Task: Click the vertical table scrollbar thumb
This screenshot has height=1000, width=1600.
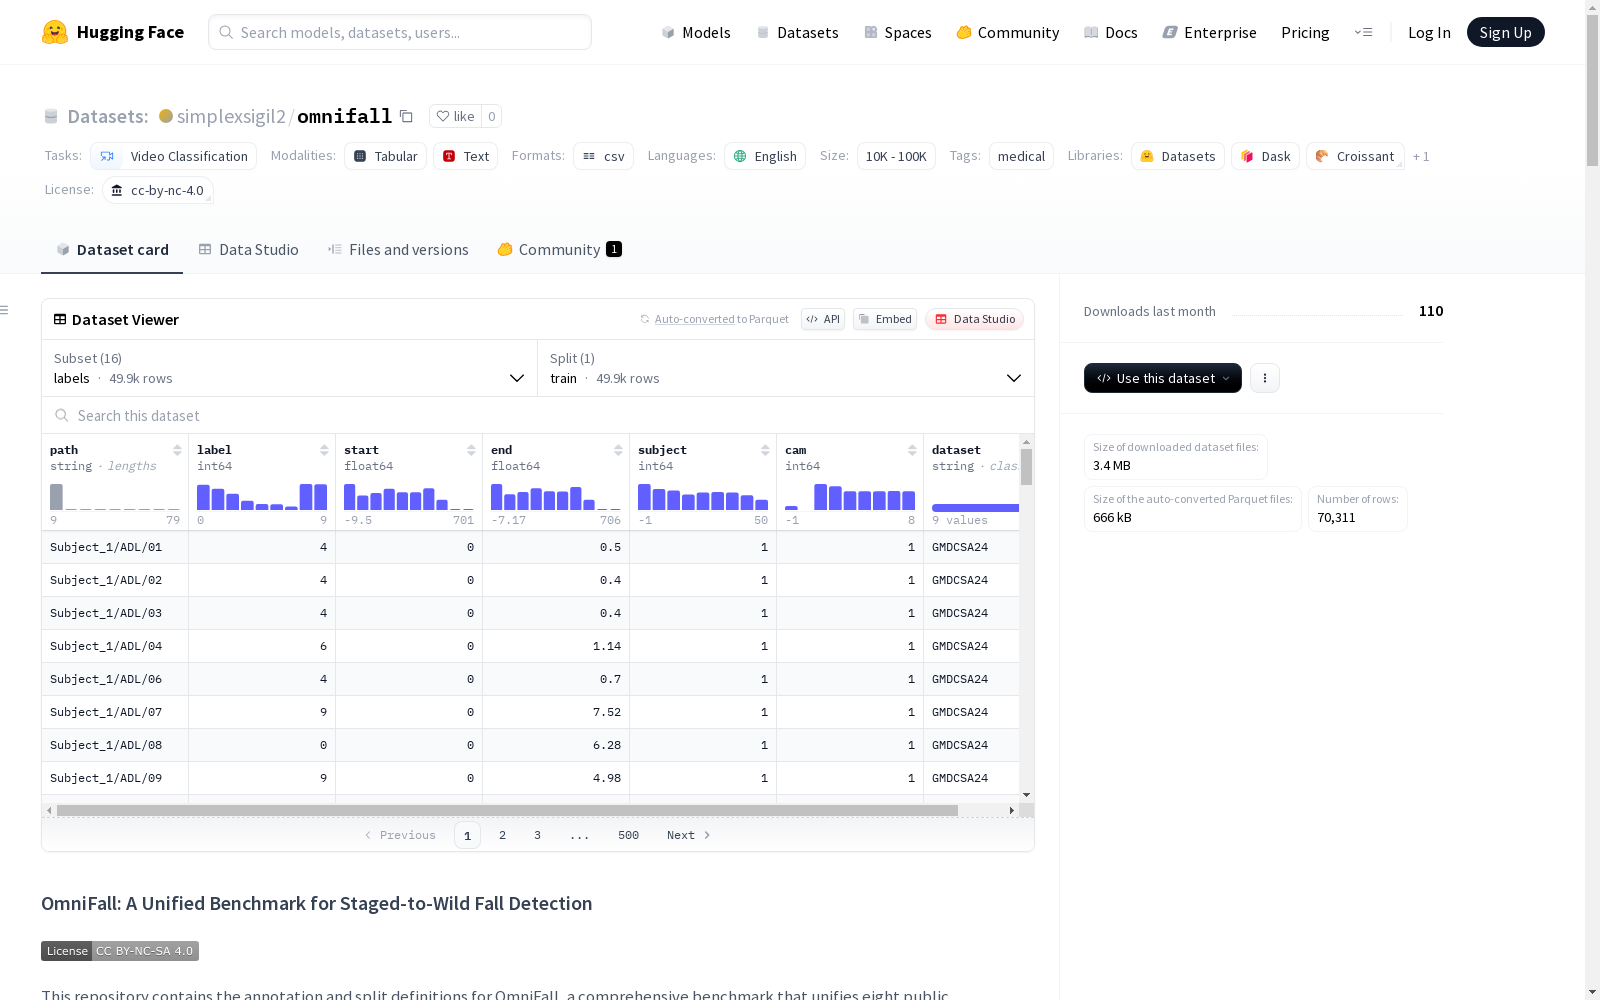Action: coord(1026,467)
